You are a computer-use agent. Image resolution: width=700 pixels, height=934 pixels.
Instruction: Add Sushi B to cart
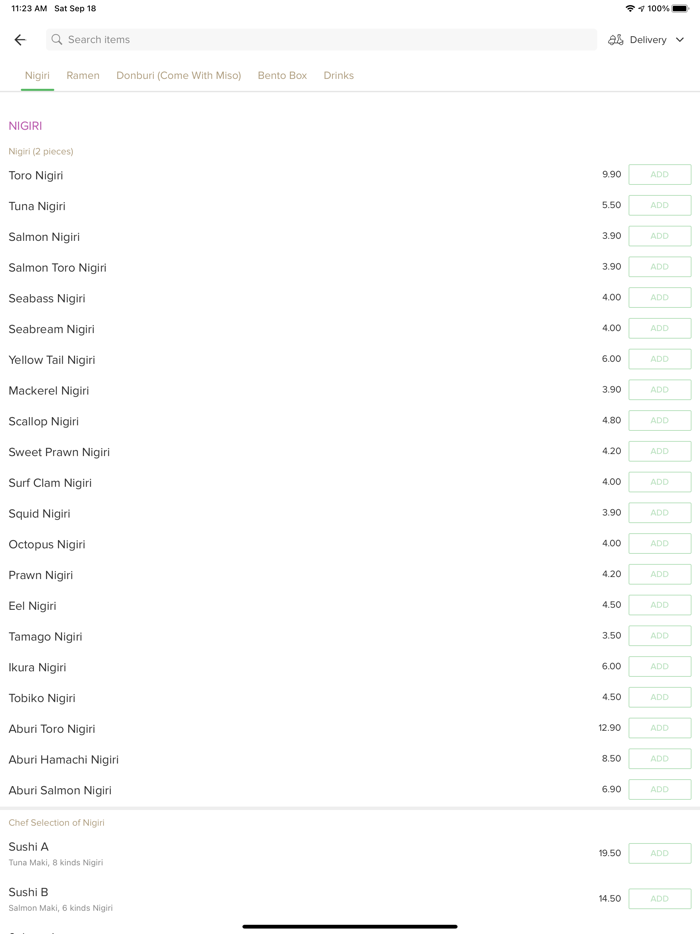pos(659,898)
